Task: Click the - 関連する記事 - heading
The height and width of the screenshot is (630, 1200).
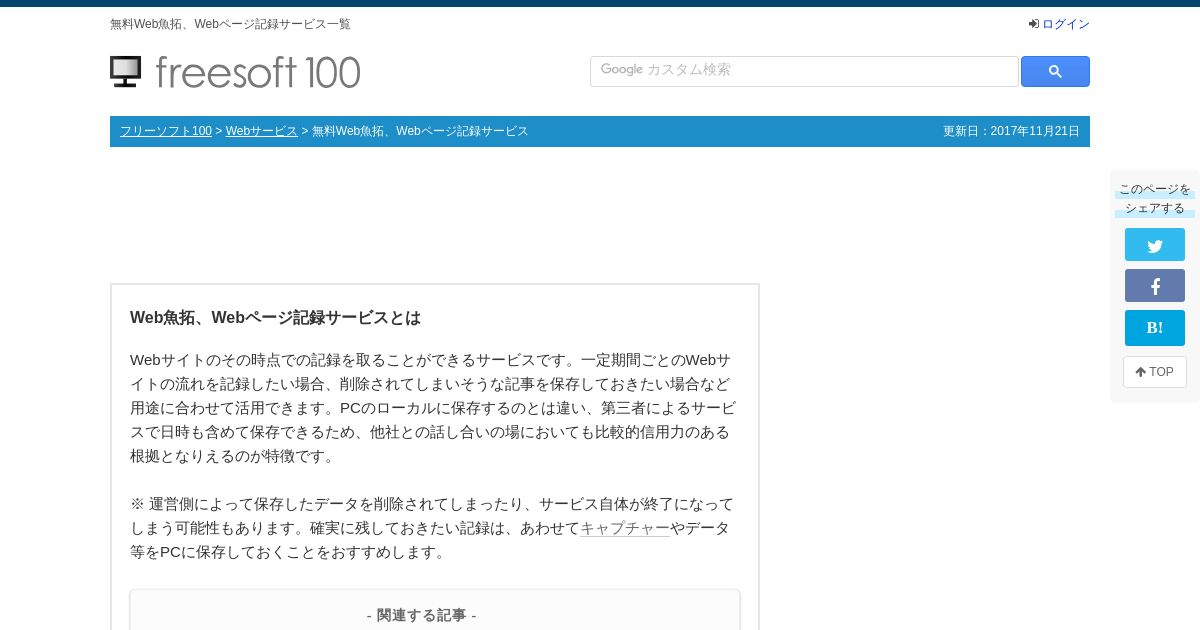Action: [421, 615]
